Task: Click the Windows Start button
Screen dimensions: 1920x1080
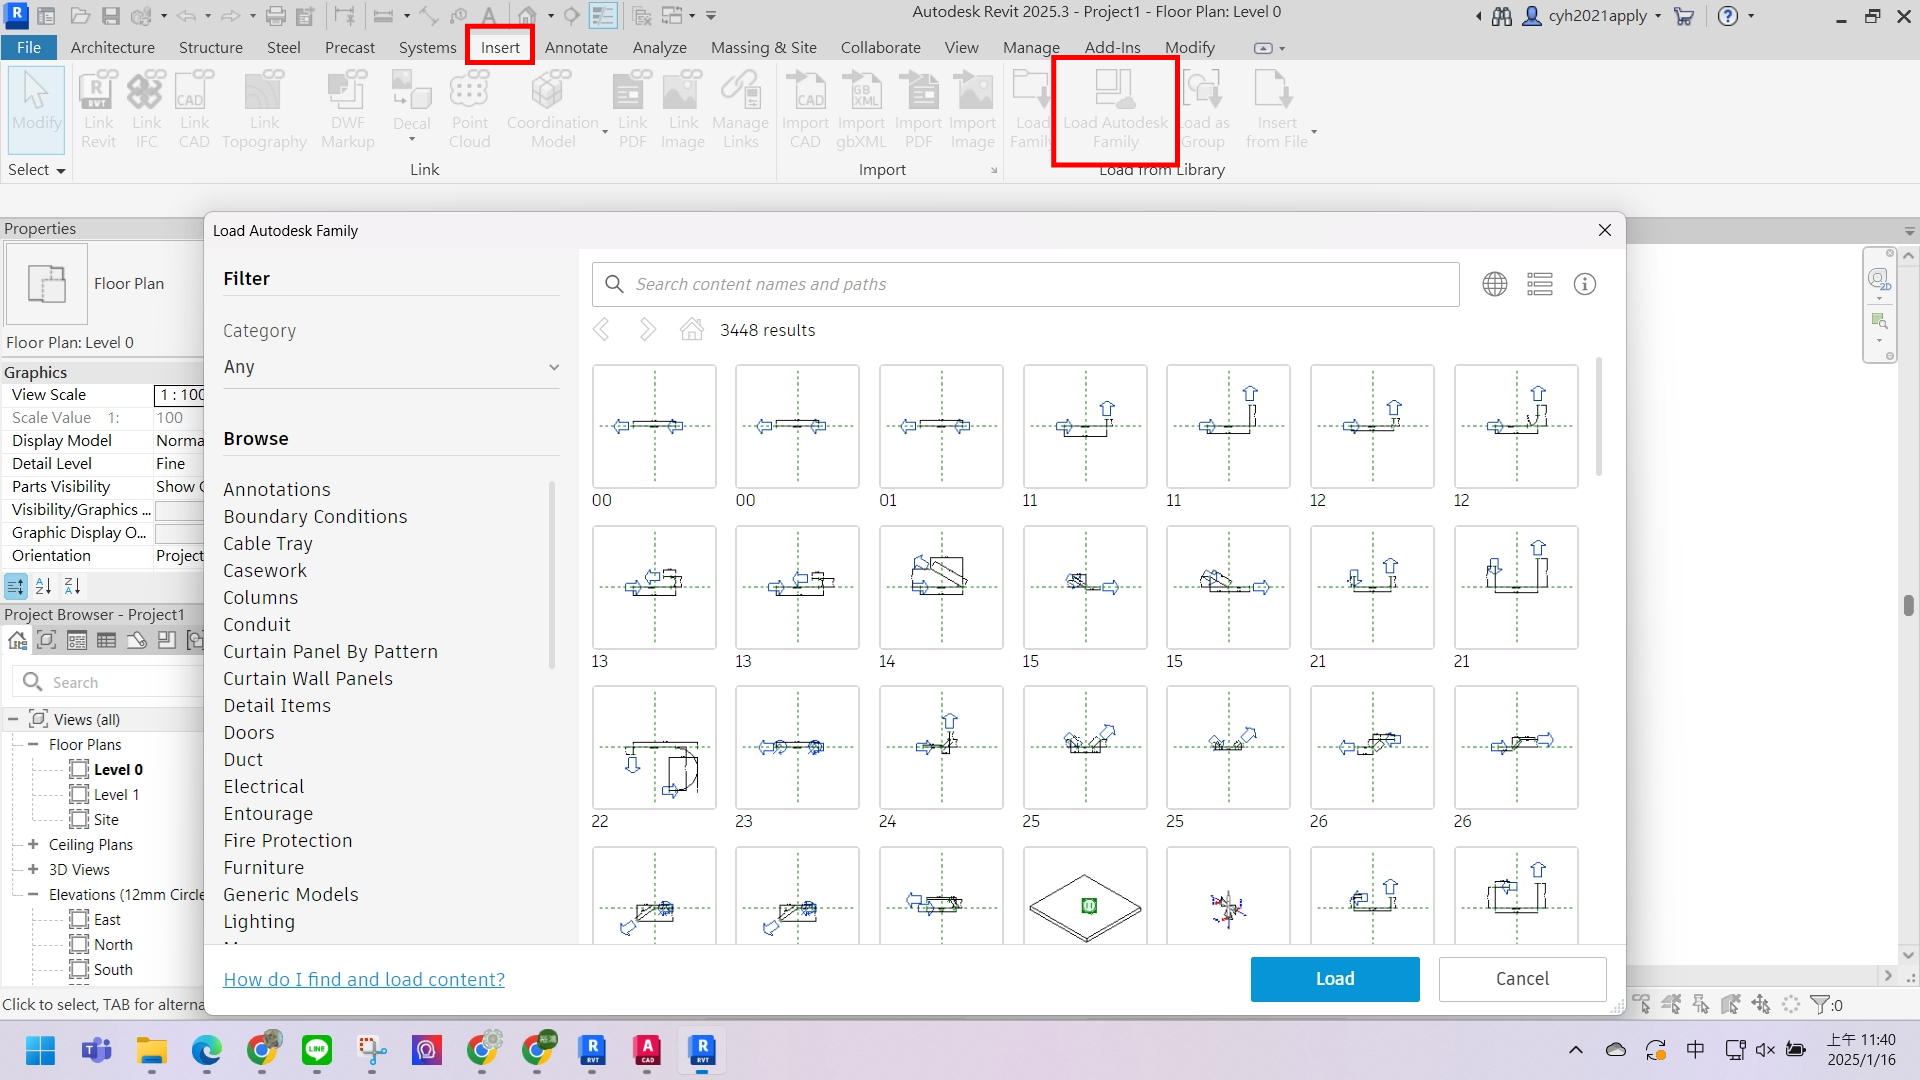Action: (x=41, y=1050)
